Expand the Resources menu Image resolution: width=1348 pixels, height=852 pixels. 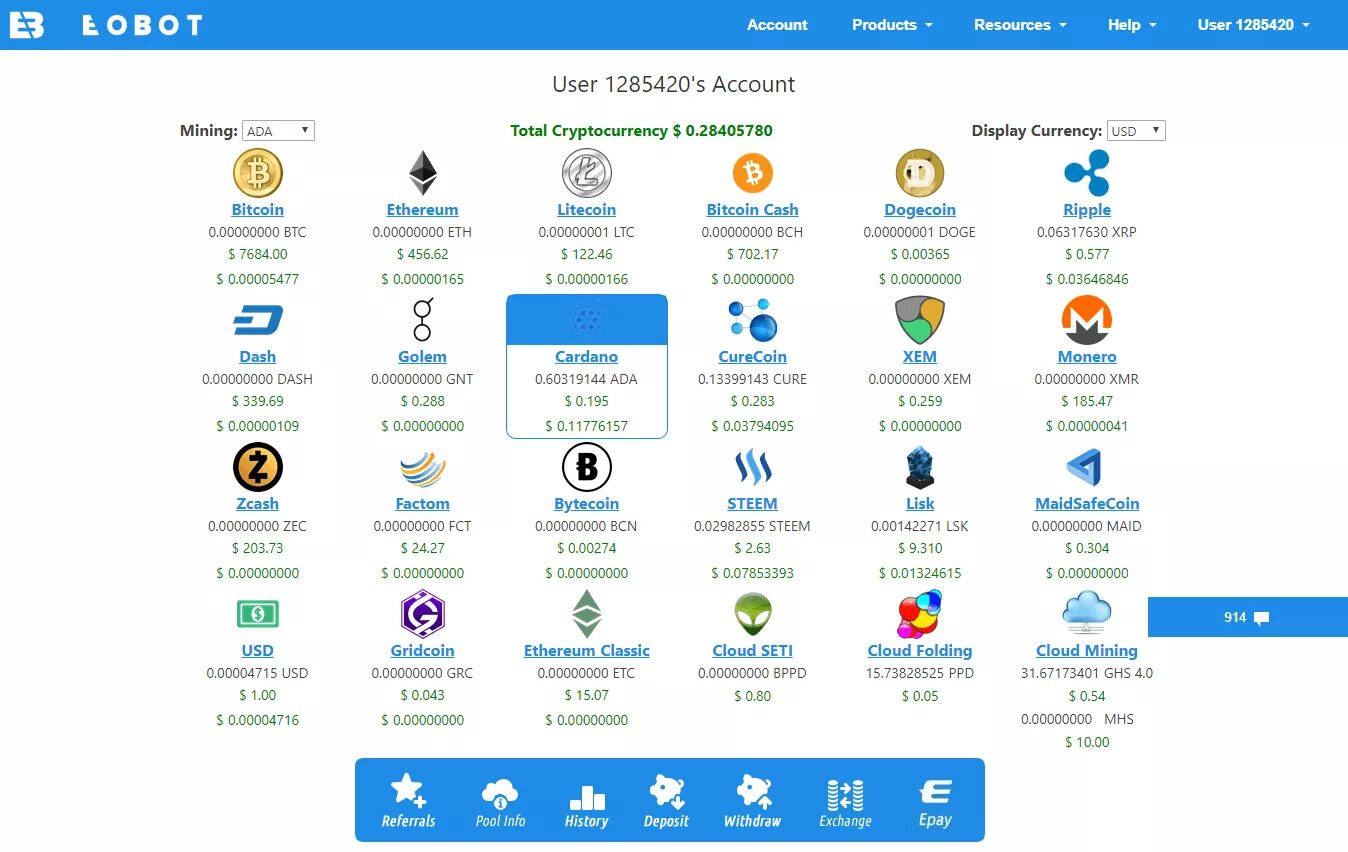pos(1020,25)
